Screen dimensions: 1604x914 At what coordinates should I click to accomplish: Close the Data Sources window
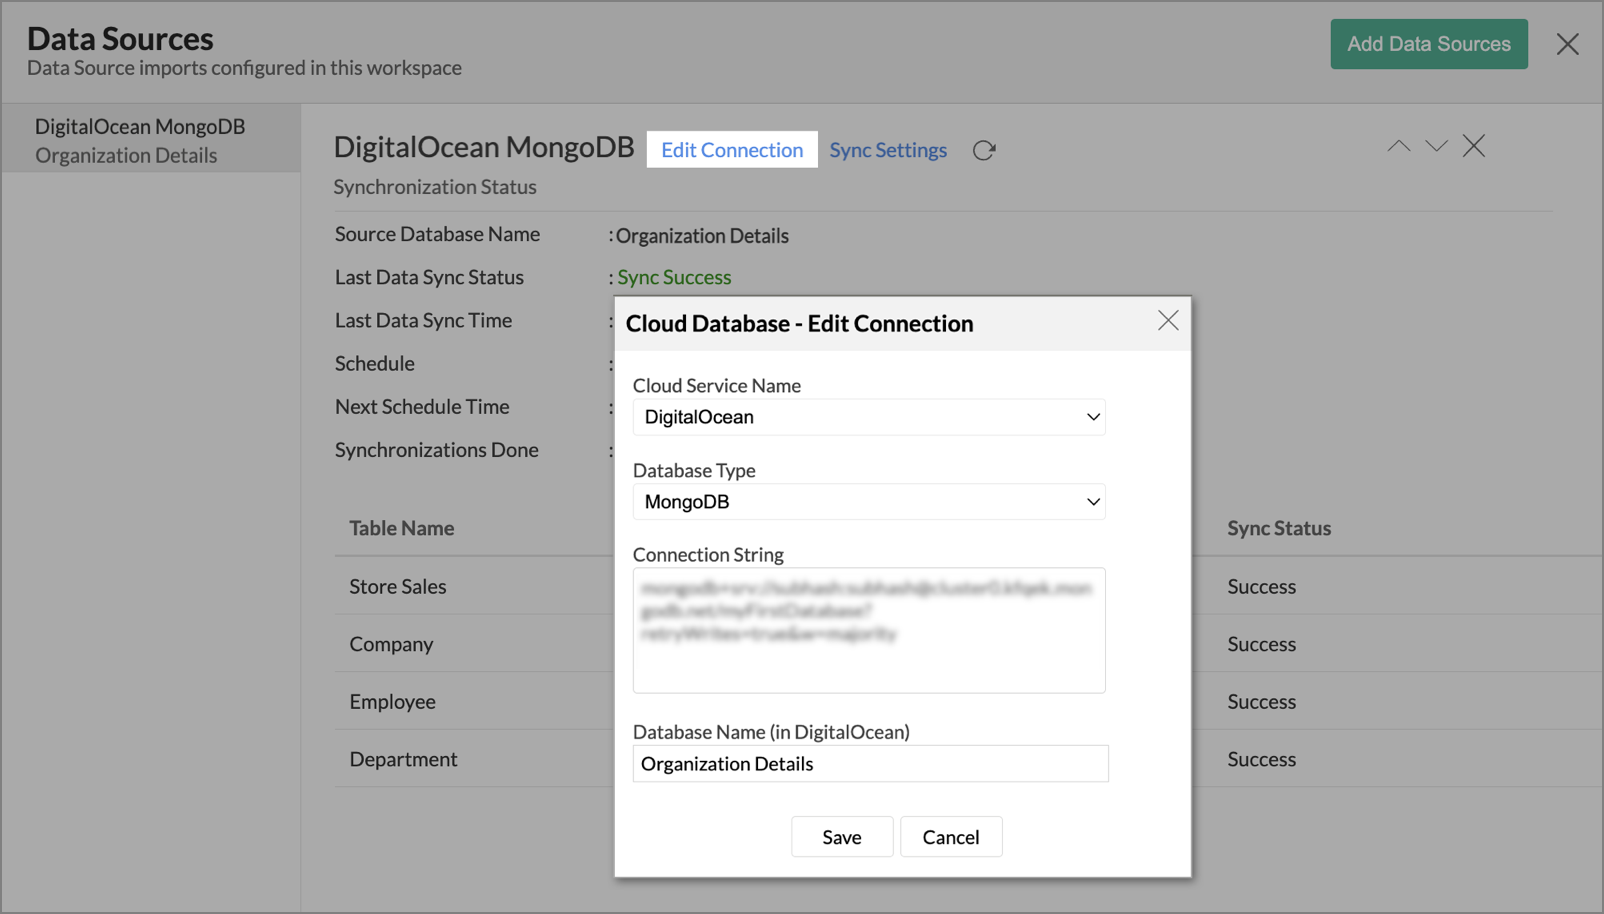pos(1567,44)
